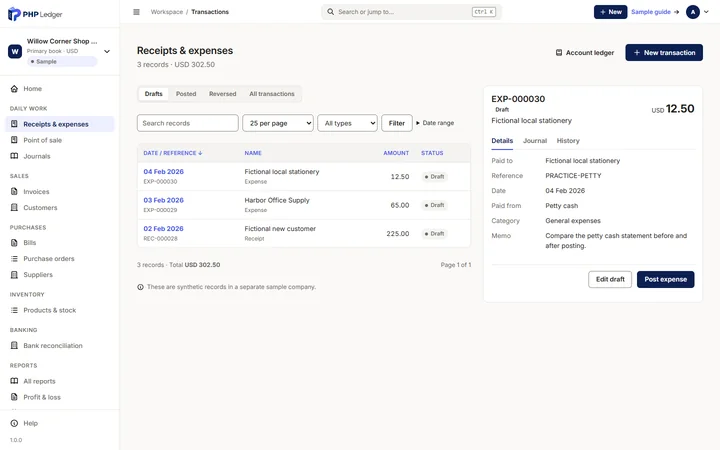Click the Point of sale icon
This screenshot has width=720, height=450.
click(14, 140)
